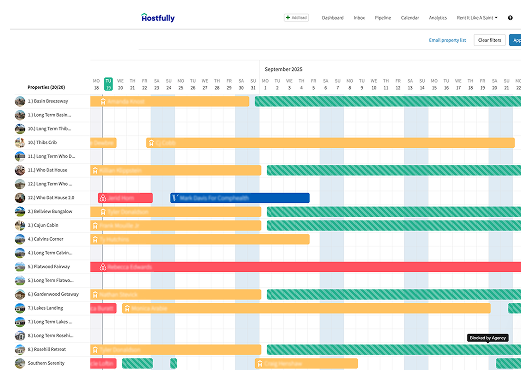The height and width of the screenshot is (380, 531).
Task: Click the Gardenwood Getaway property thumbnail
Action: pyautogui.click(x=20, y=294)
